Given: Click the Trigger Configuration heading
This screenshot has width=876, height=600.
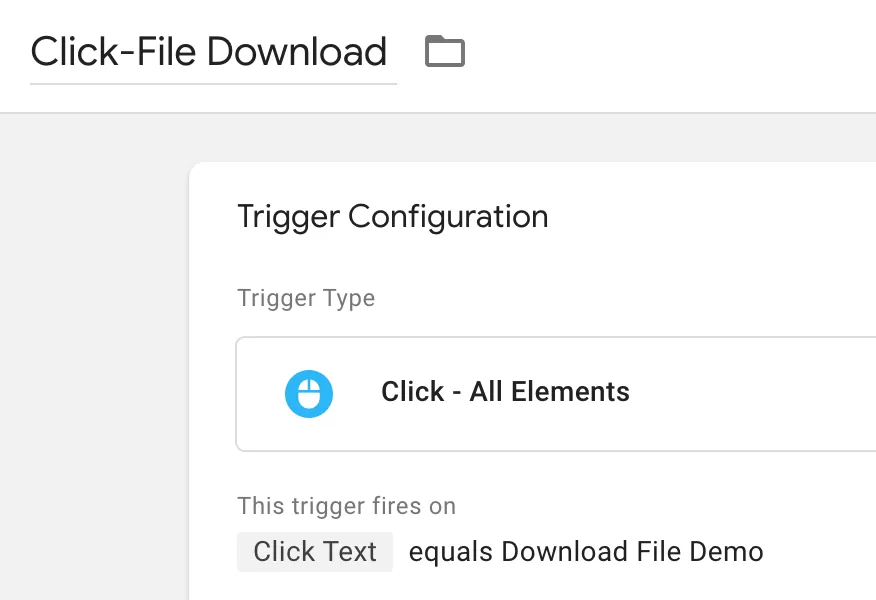Looking at the screenshot, I should (x=393, y=217).
